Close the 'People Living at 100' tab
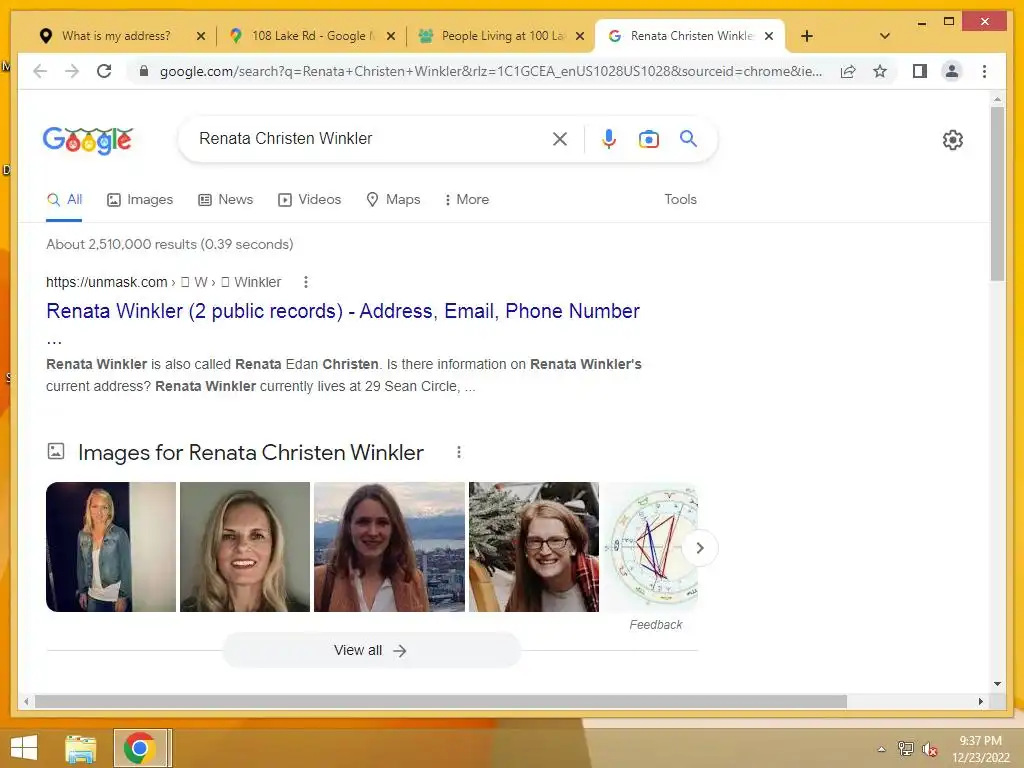 [579, 36]
